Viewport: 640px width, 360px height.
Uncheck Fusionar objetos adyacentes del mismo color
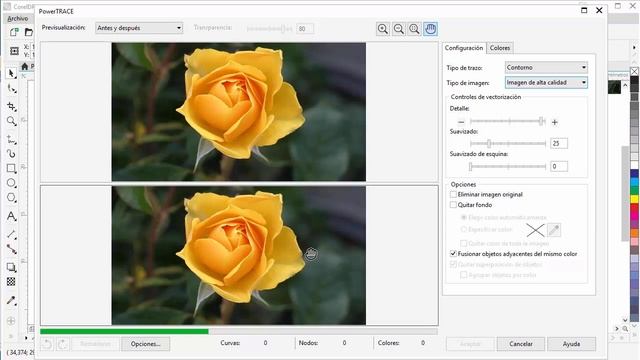(453, 253)
